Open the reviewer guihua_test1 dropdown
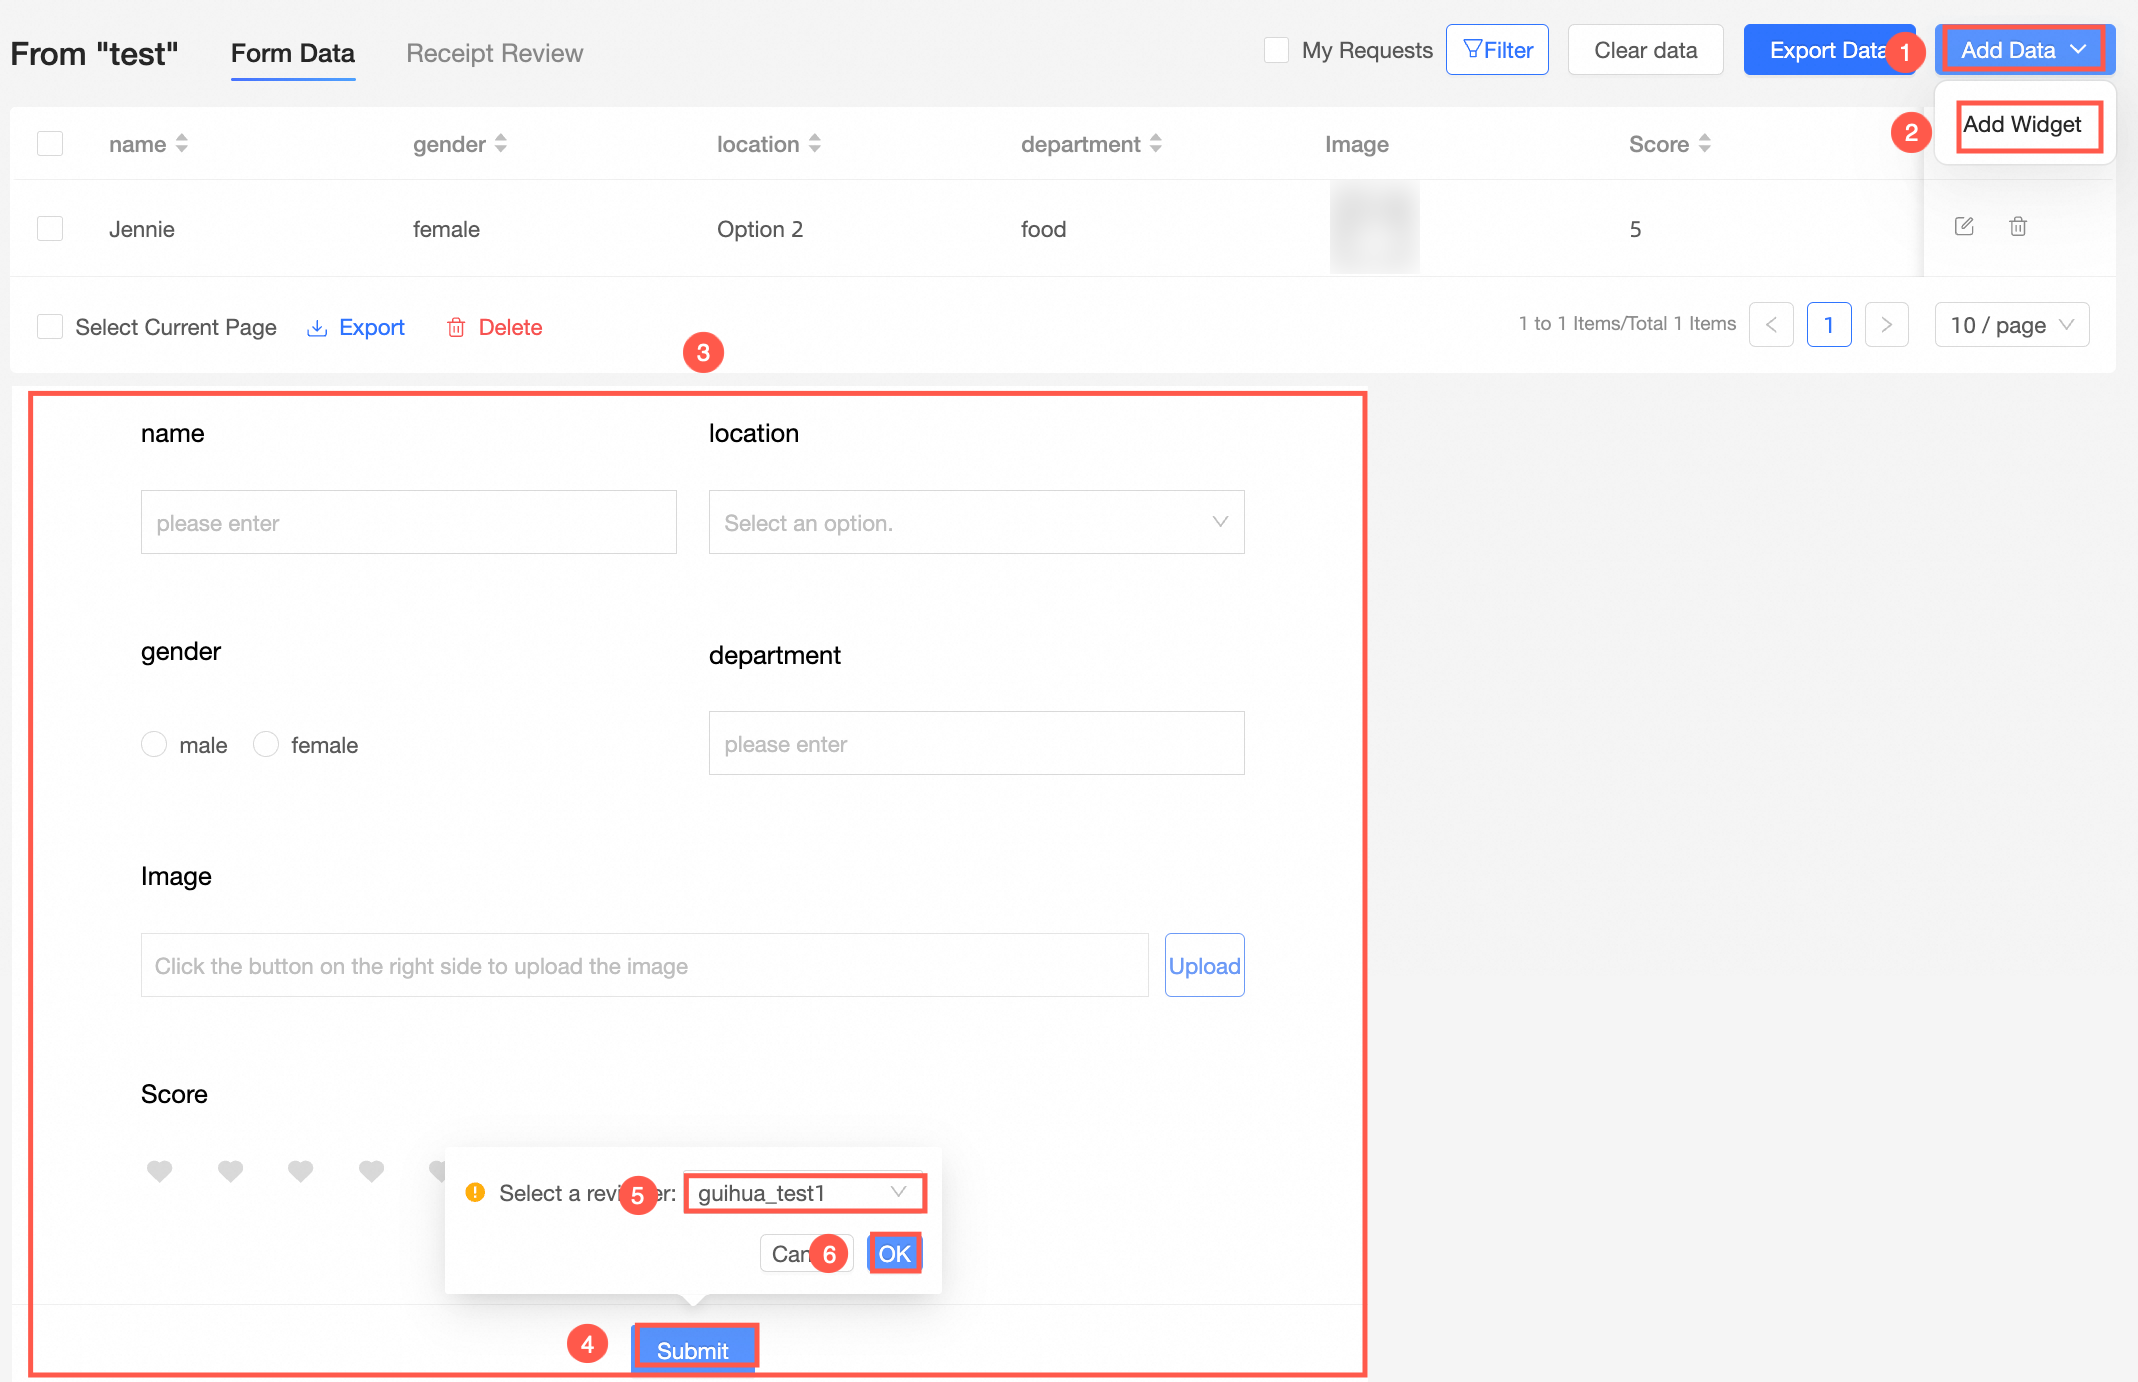 pos(804,1193)
